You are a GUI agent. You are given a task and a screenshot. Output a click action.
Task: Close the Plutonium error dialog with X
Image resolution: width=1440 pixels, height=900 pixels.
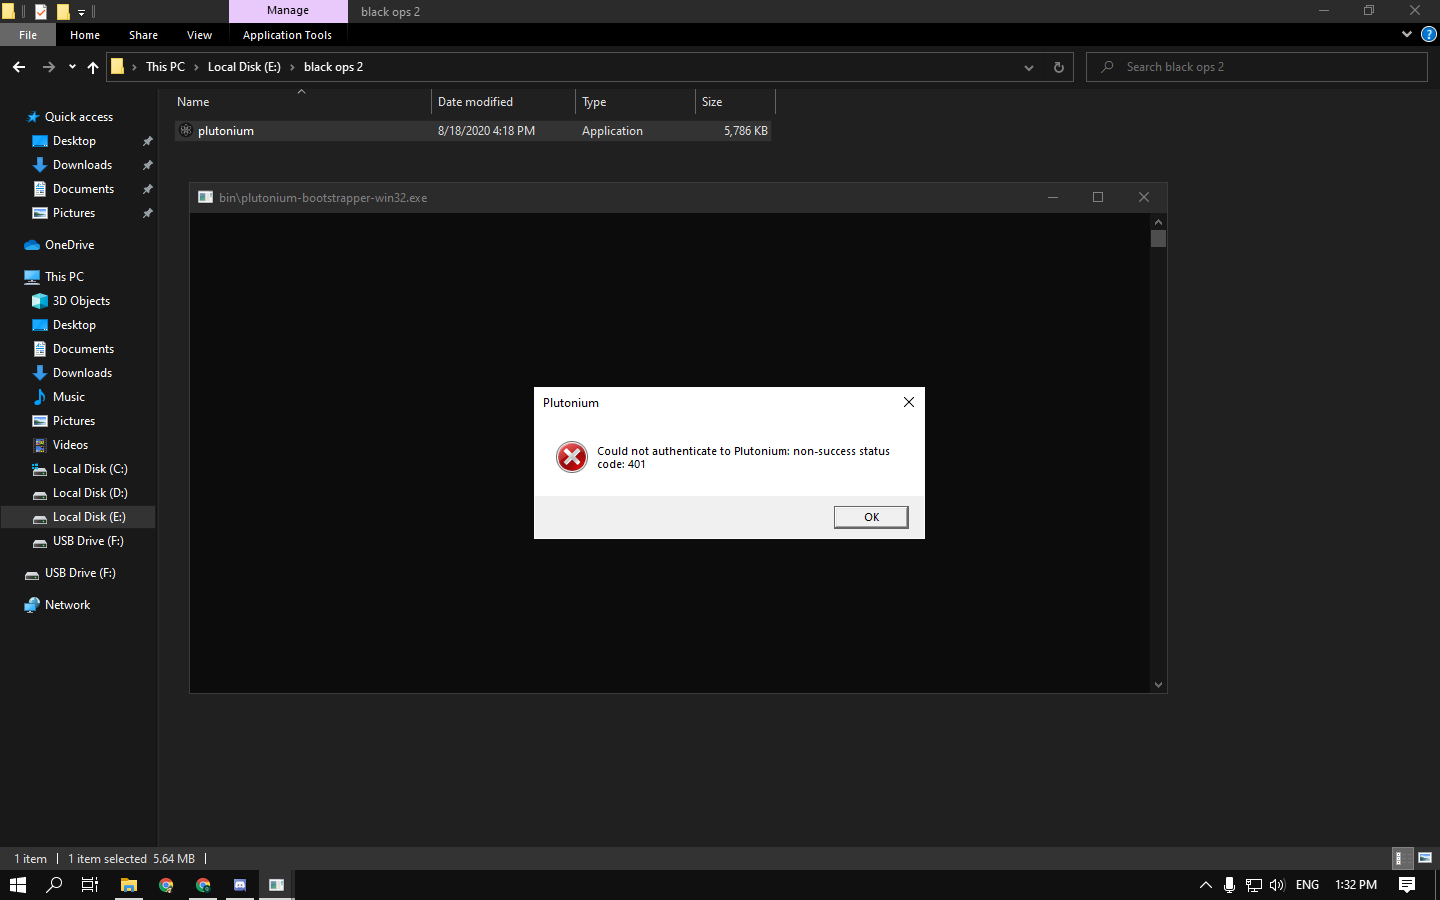point(909,402)
